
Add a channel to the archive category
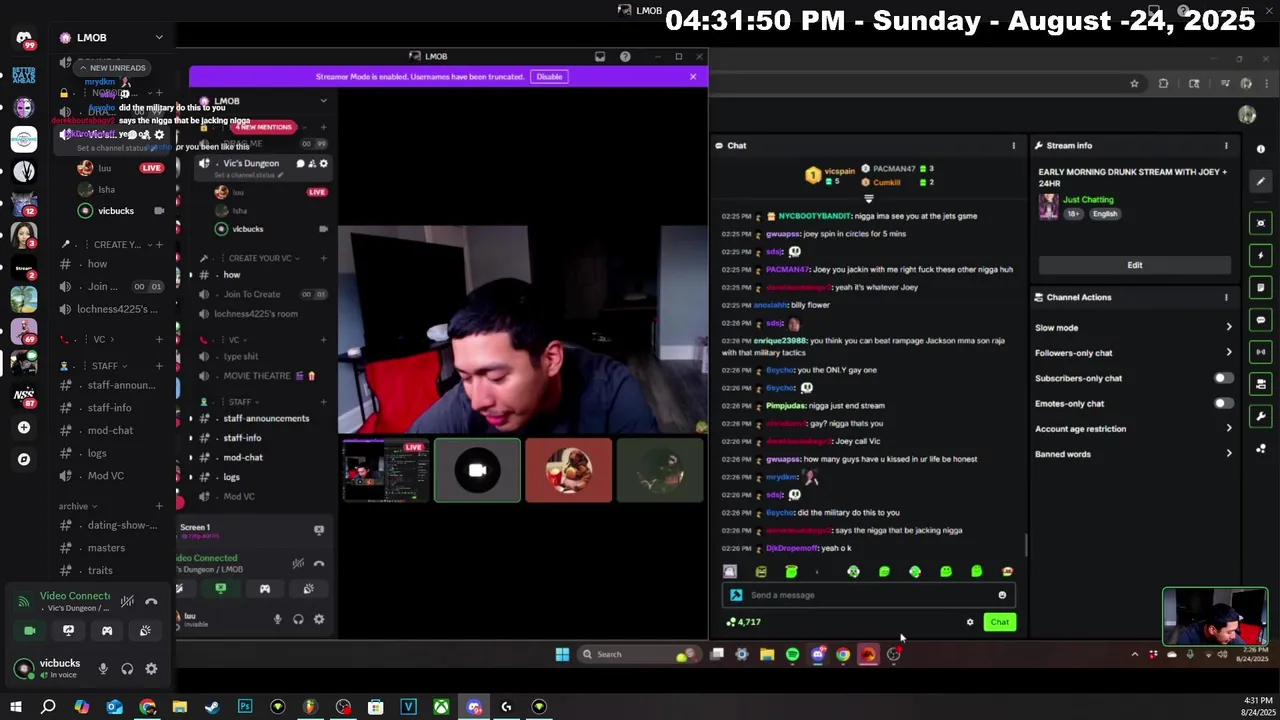(159, 506)
